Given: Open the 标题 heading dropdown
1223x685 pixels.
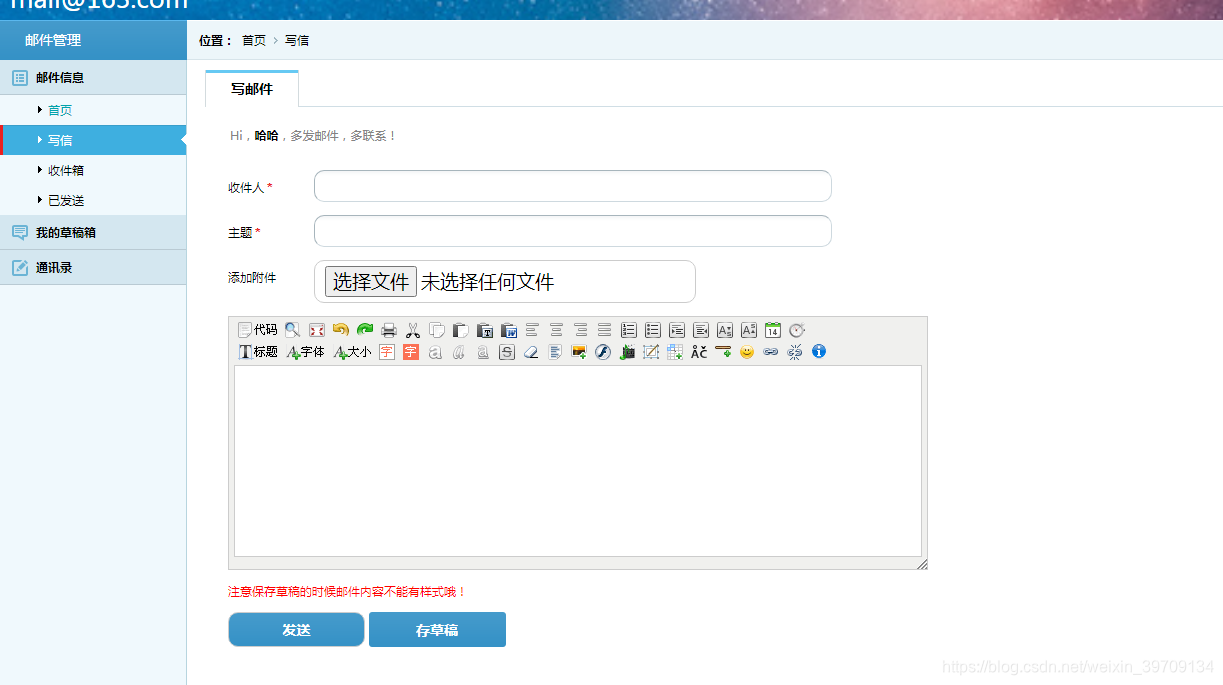Looking at the screenshot, I should click(x=257, y=351).
